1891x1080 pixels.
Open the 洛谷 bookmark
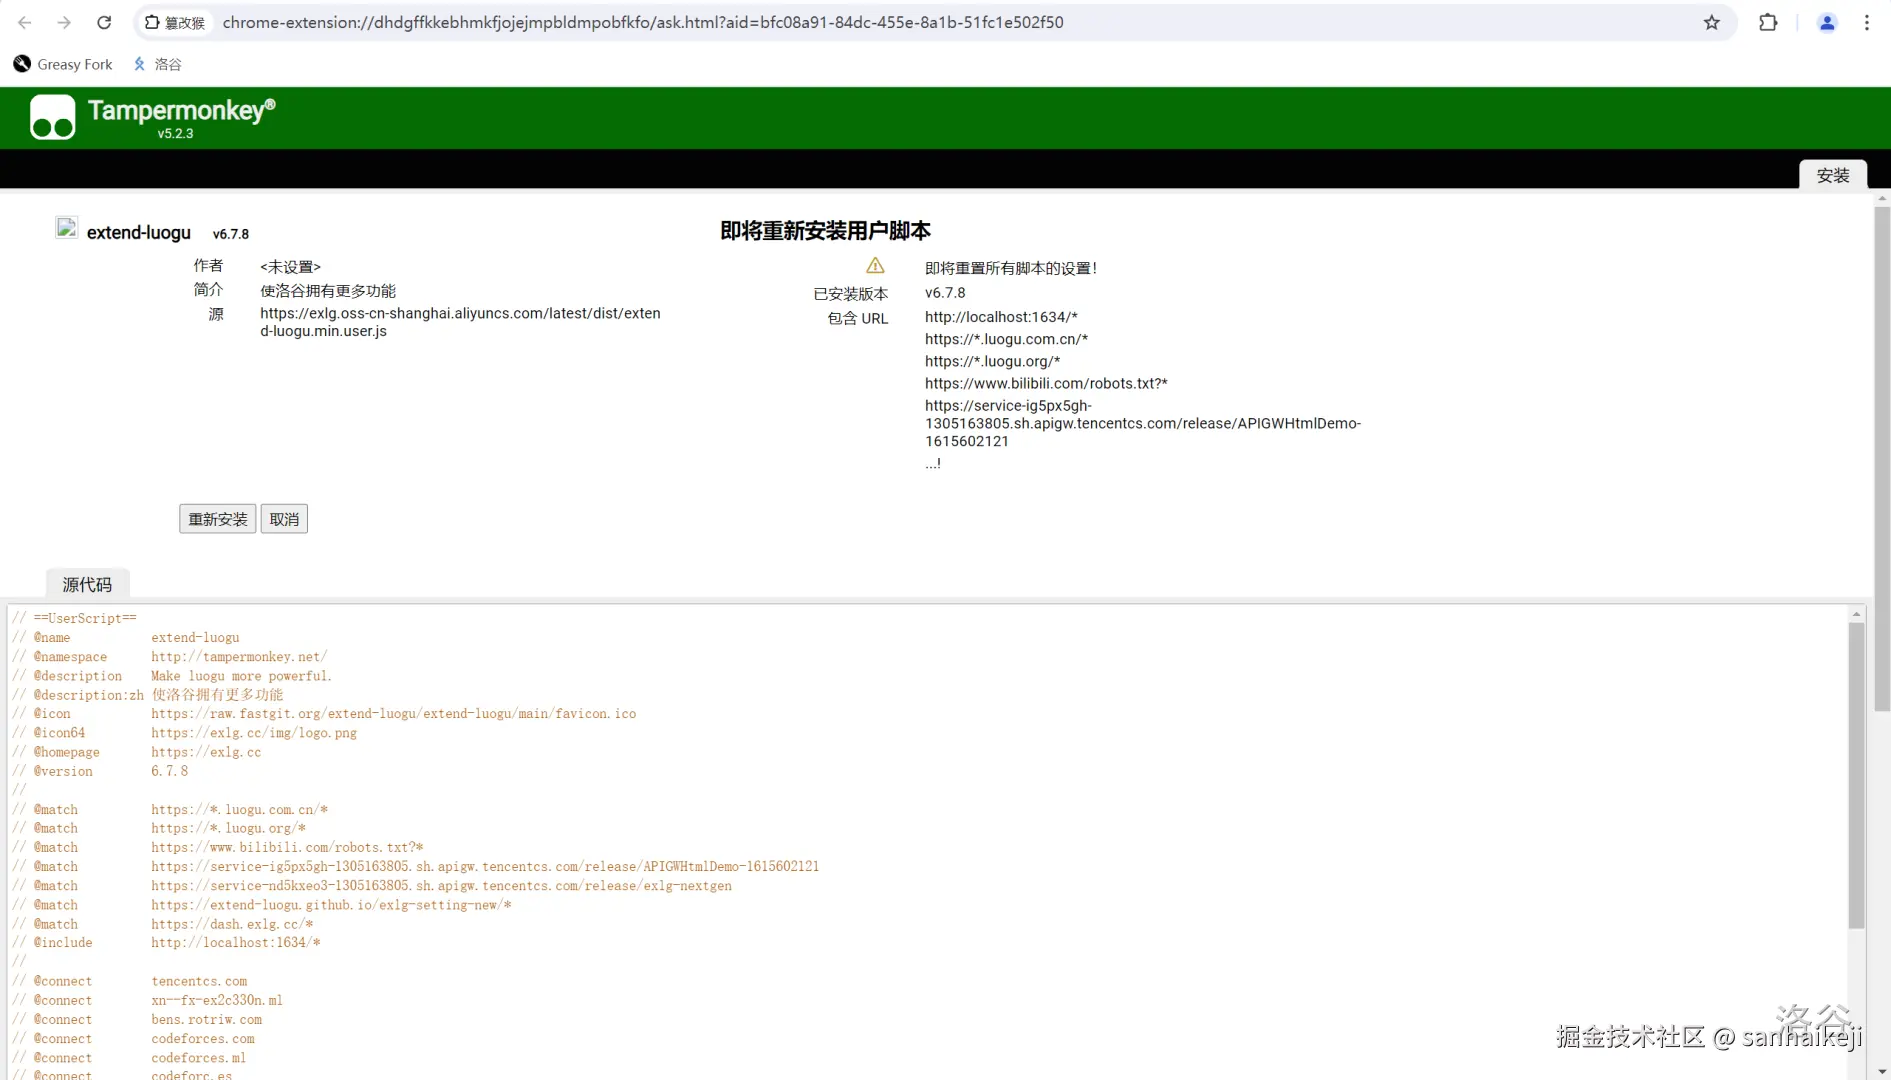tap(158, 64)
